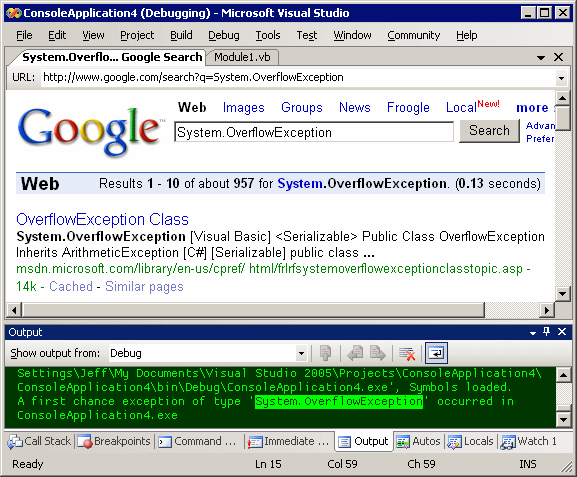Click the Visual Studio title bar icon
Viewport: 577px width, 477px height.
pos(13,13)
